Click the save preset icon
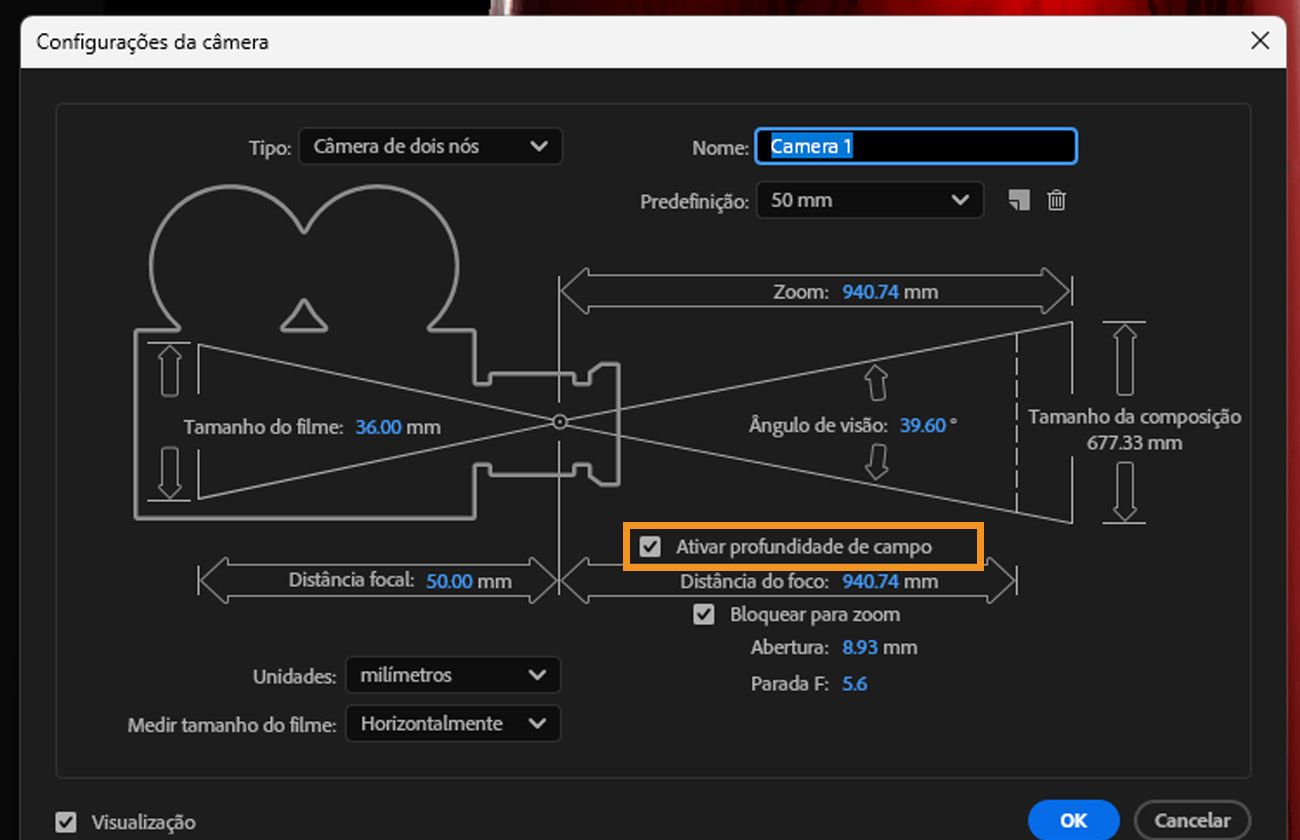 1018,200
